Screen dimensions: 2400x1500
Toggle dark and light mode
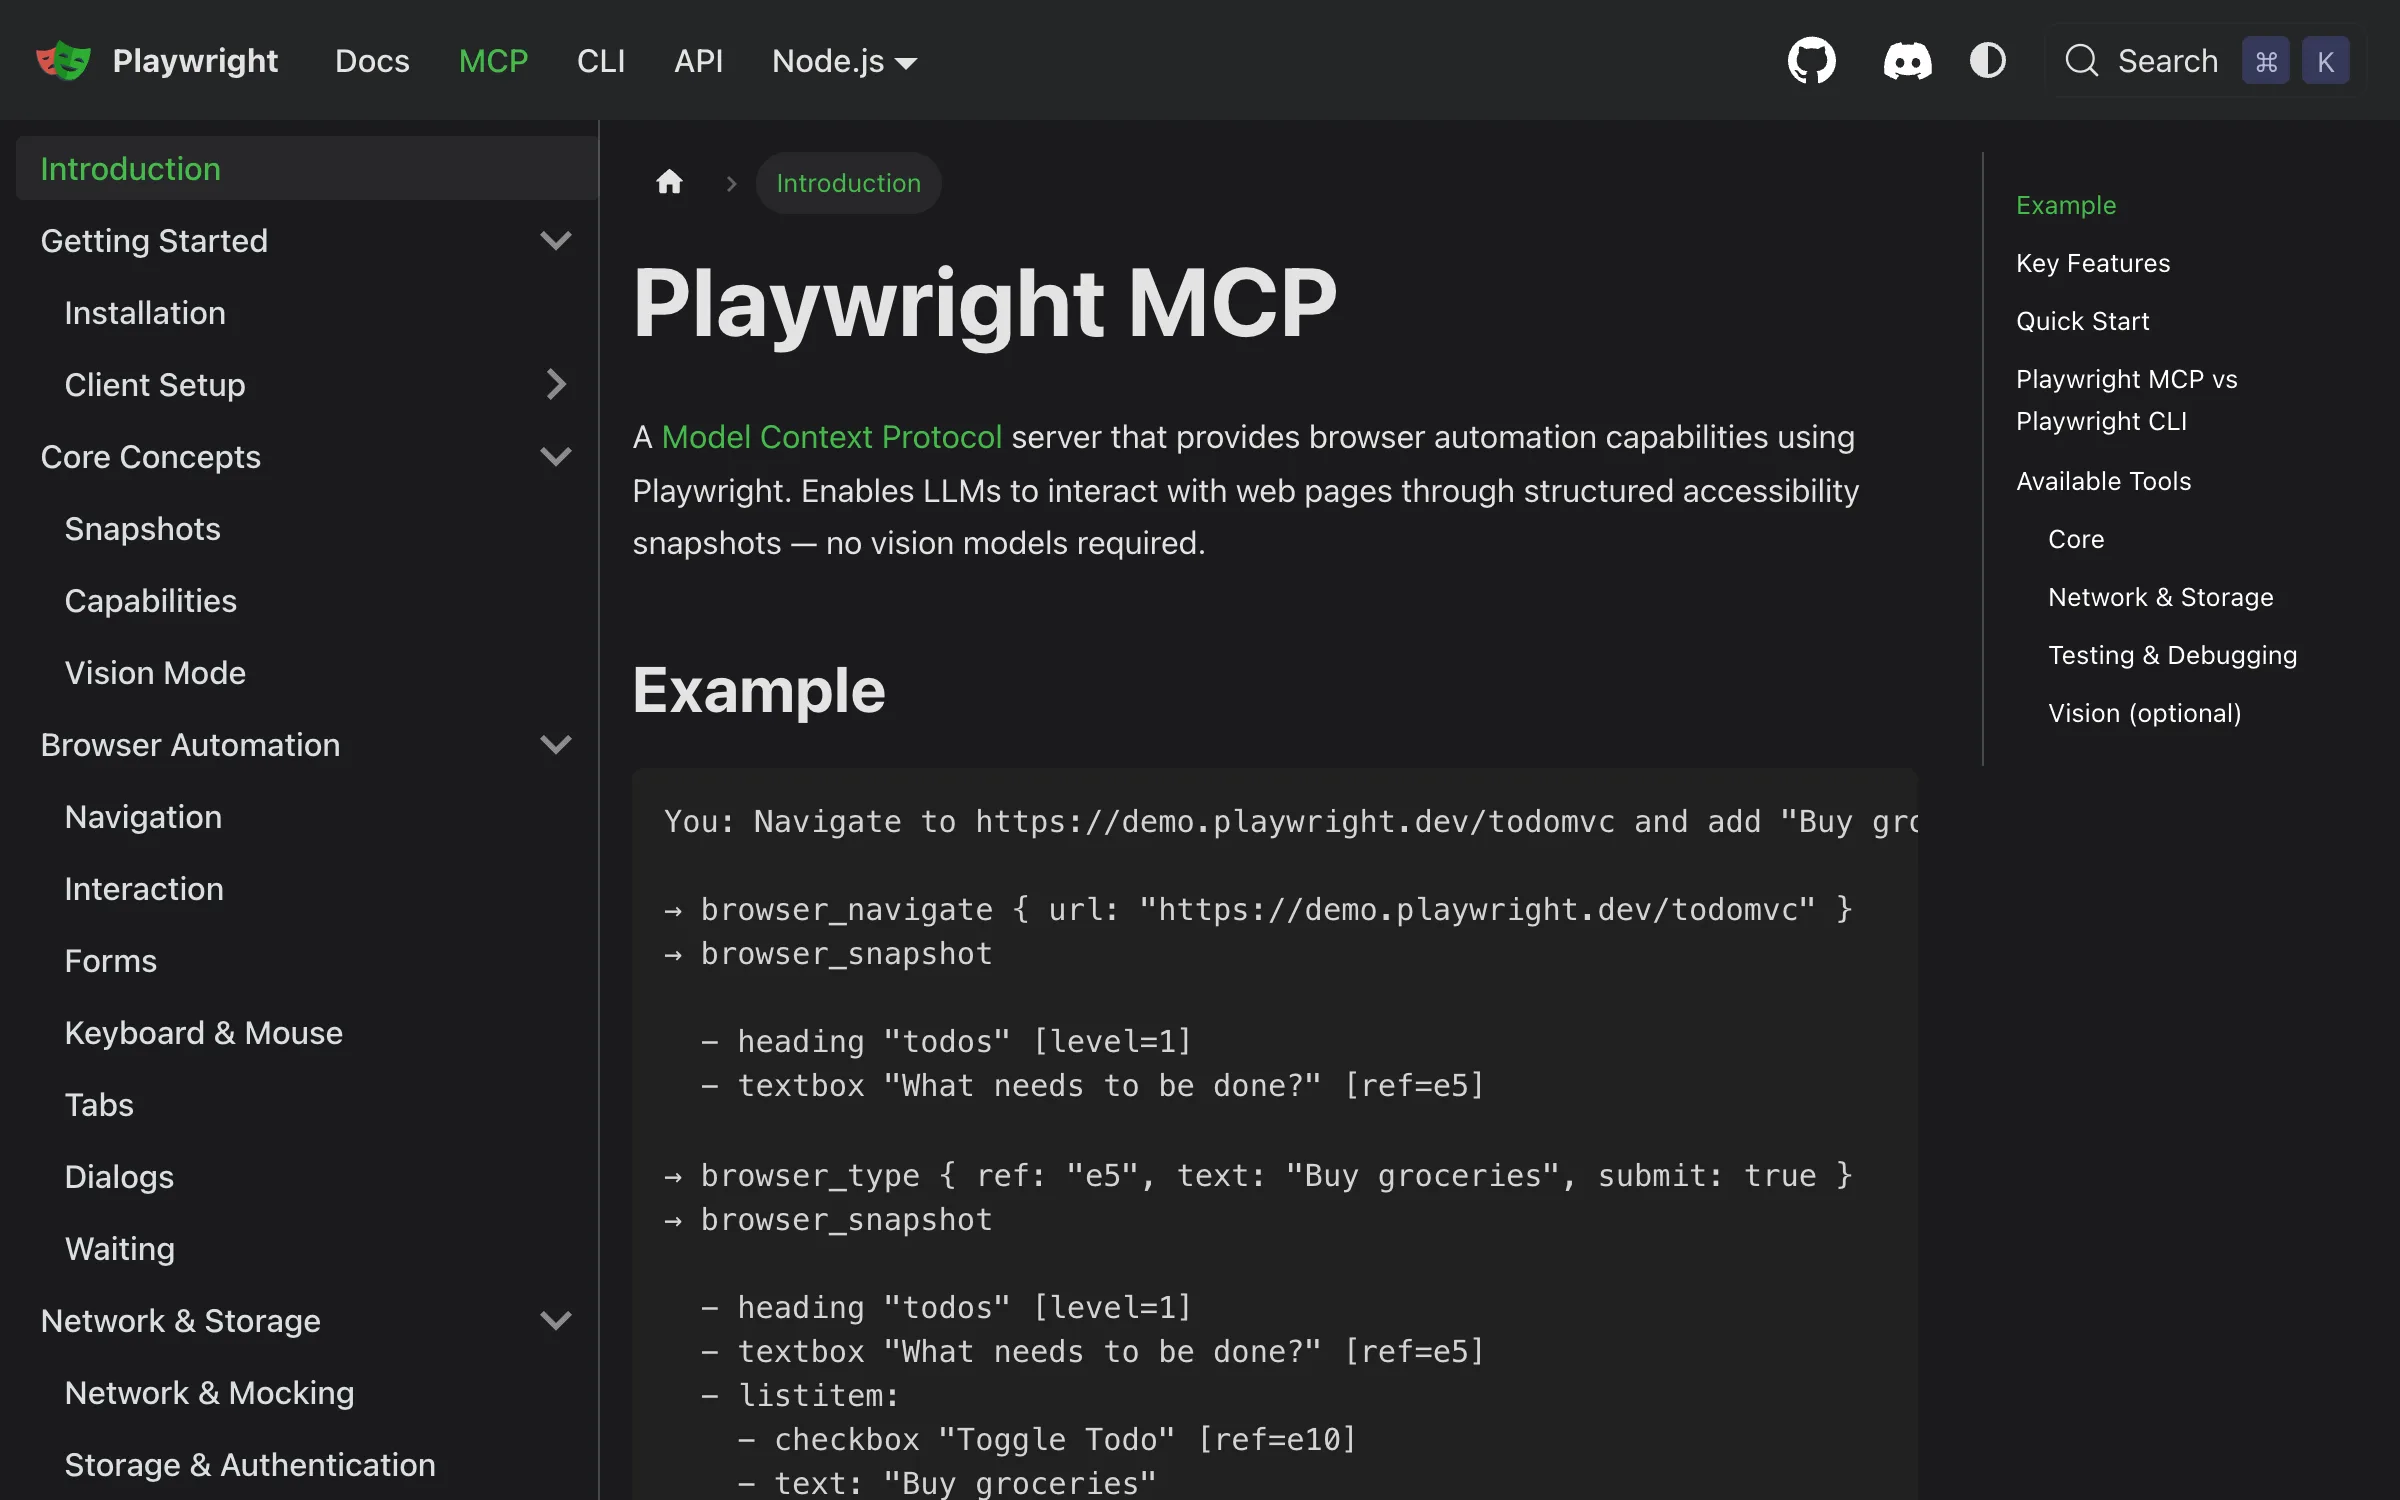1988,61
